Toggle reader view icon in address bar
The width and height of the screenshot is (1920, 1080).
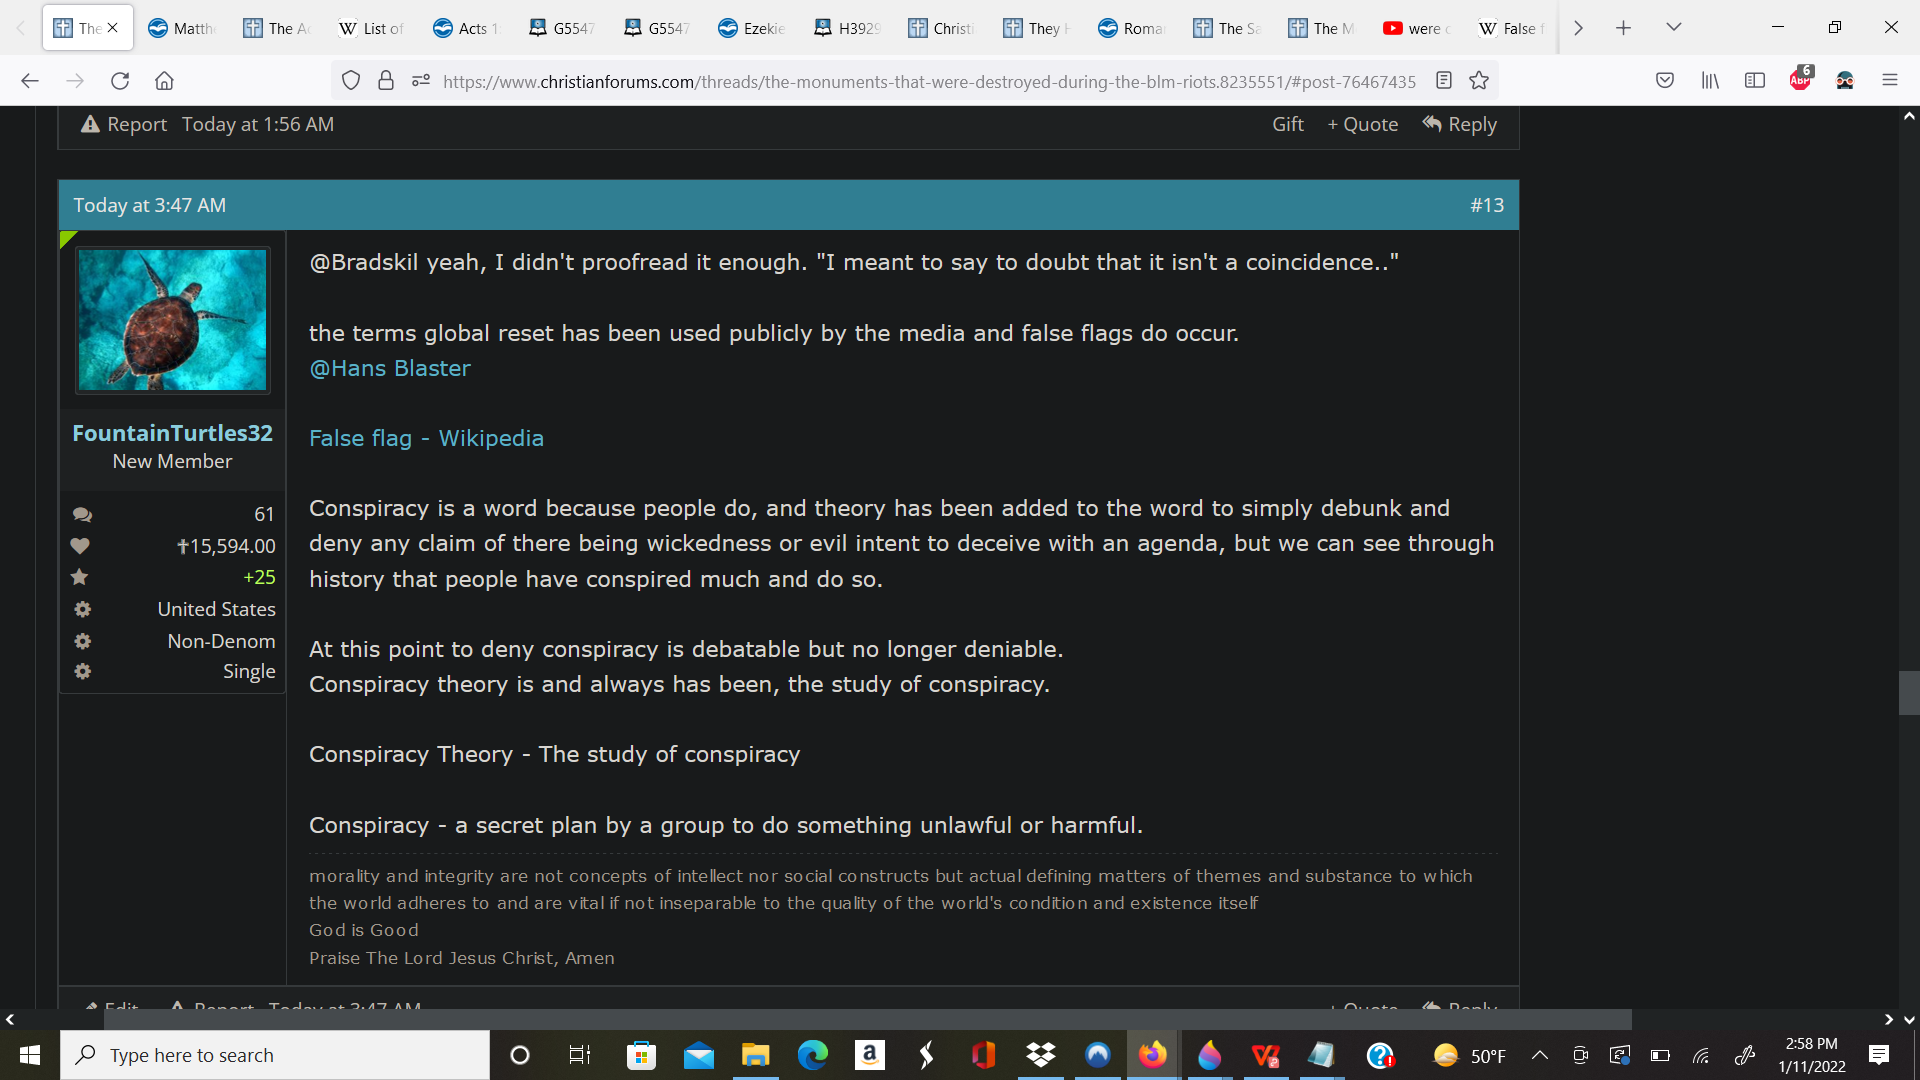pos(1443,81)
